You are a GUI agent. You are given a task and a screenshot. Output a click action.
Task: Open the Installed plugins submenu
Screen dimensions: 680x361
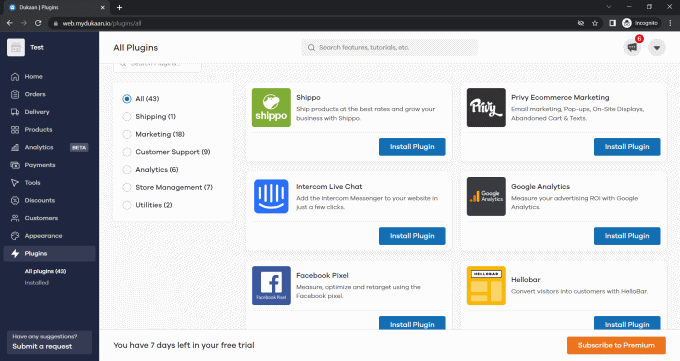pos(37,283)
